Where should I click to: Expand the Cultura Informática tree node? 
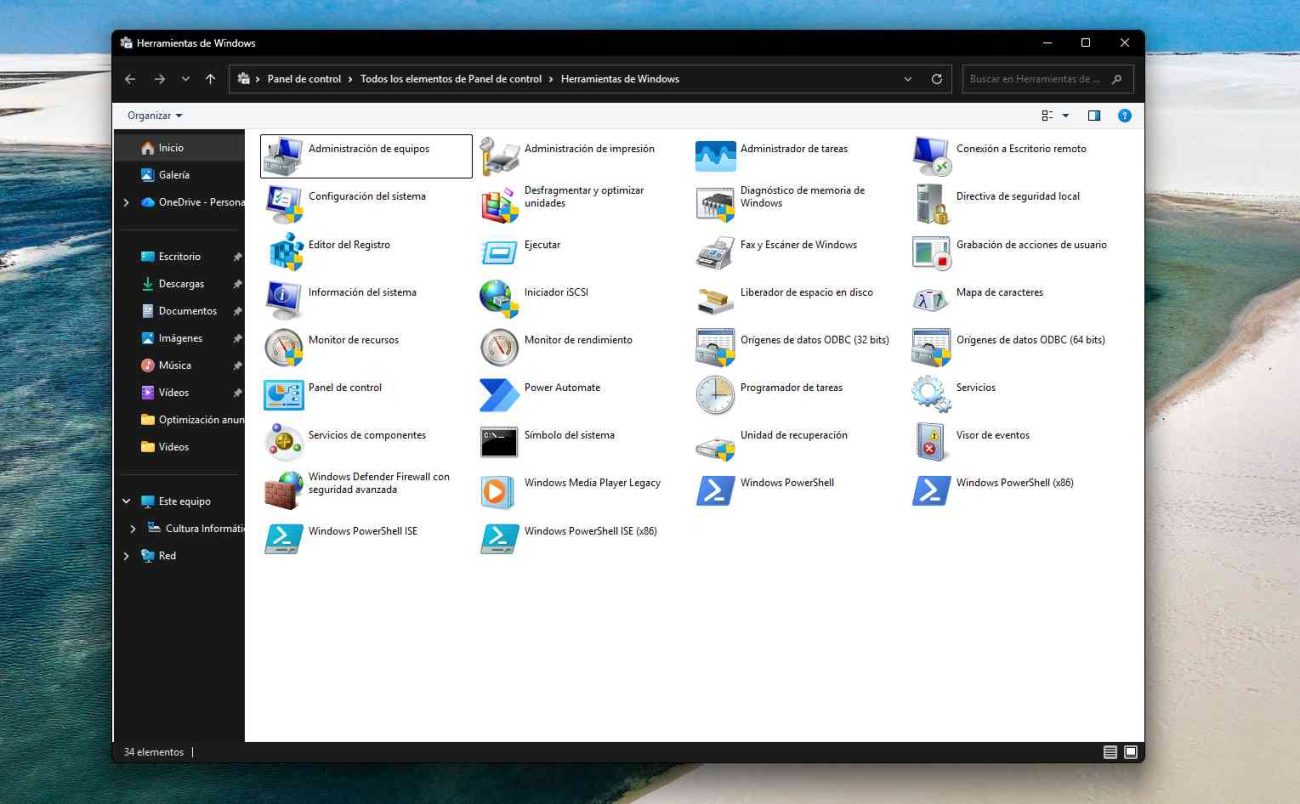[x=134, y=529]
